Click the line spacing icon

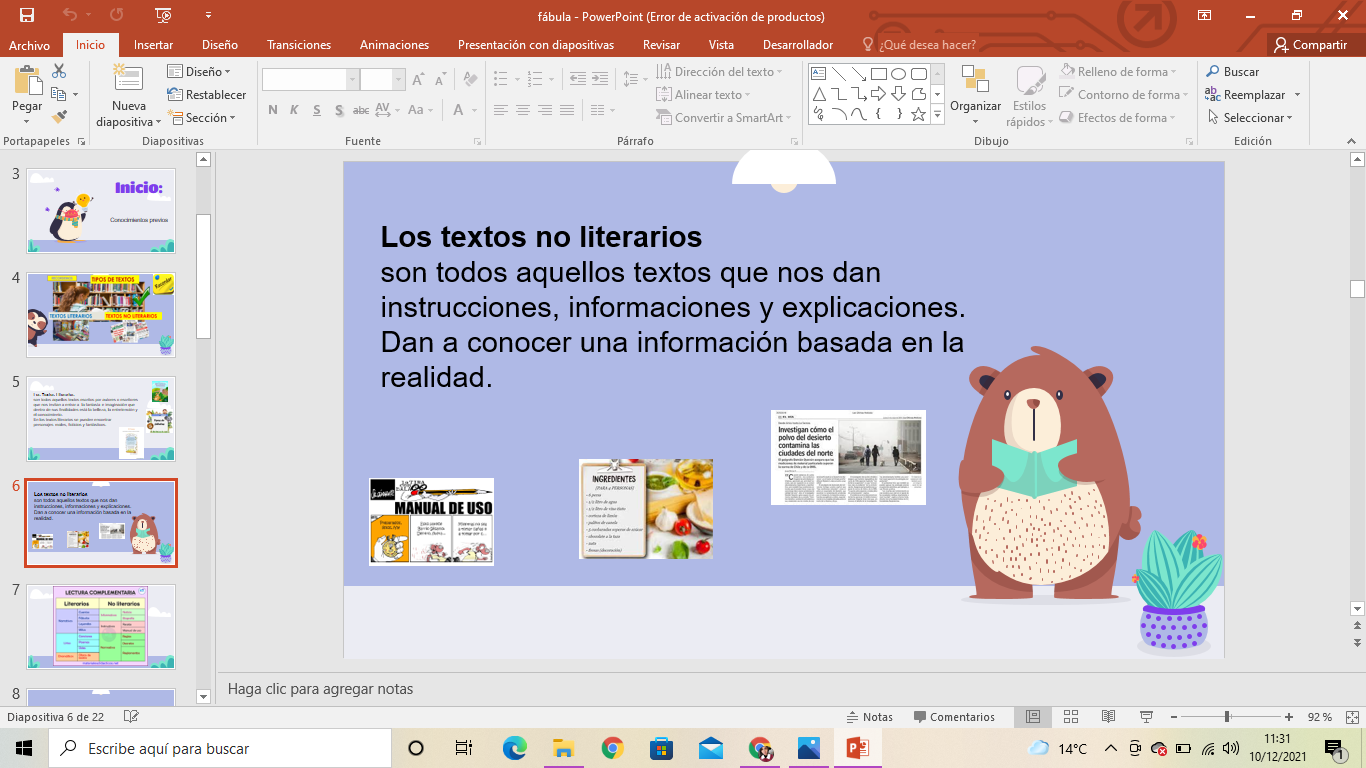click(x=632, y=80)
